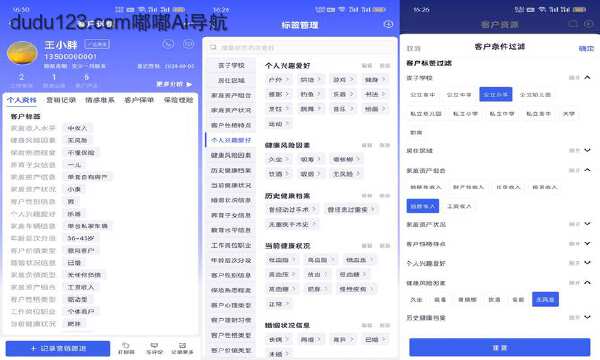Tap the play icon in 客户资源 header

[x=589, y=24]
